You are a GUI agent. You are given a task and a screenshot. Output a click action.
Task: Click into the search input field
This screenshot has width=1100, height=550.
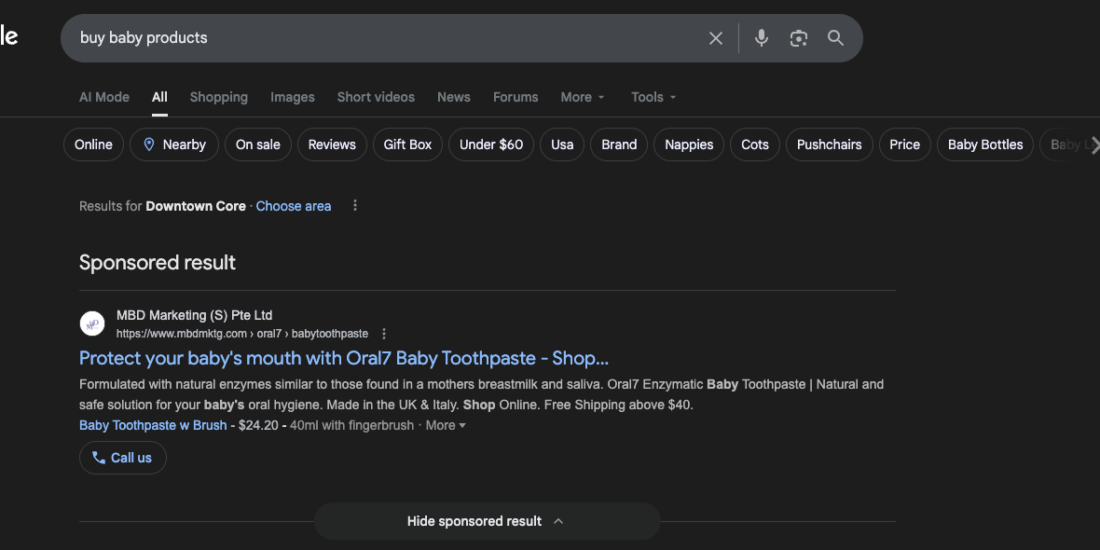click(380, 38)
